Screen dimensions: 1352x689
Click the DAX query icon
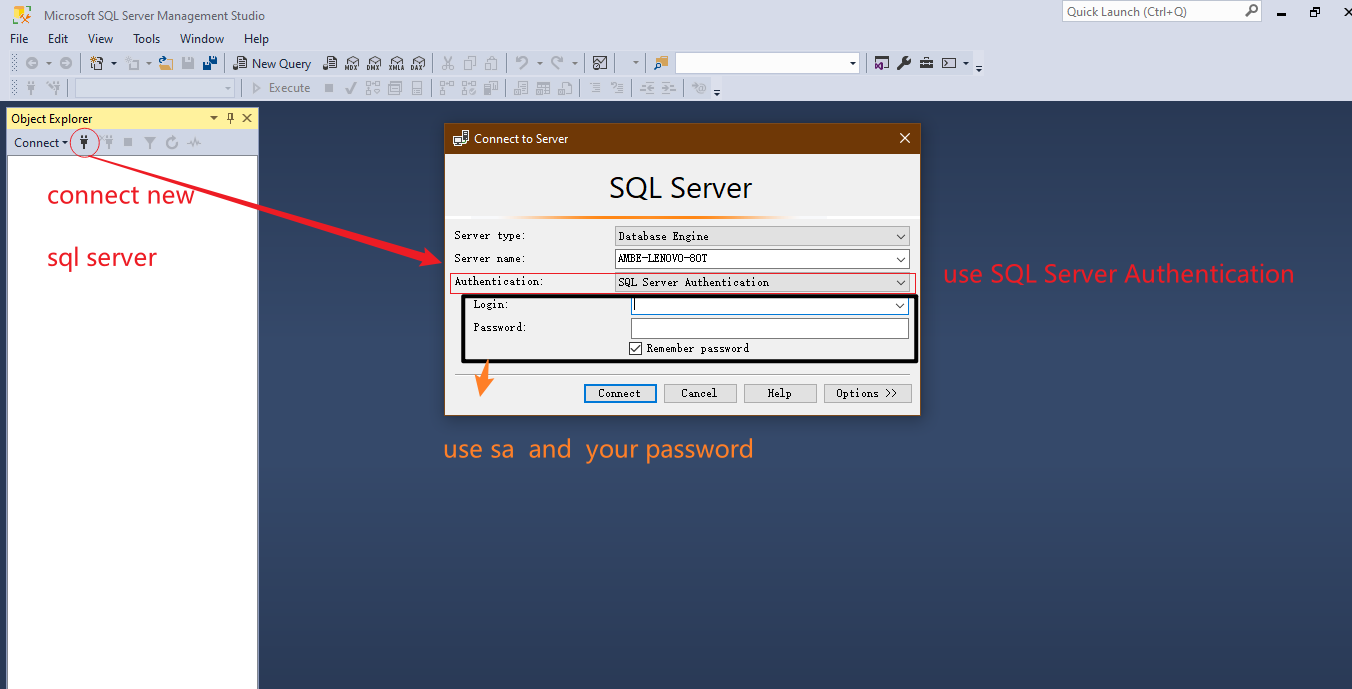click(x=418, y=63)
